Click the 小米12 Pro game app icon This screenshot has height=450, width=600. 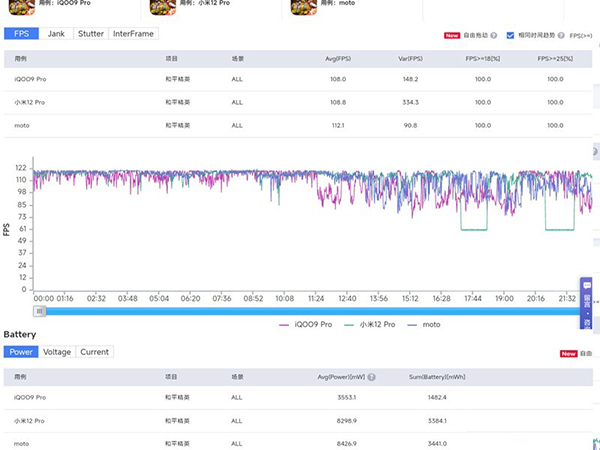(163, 8)
